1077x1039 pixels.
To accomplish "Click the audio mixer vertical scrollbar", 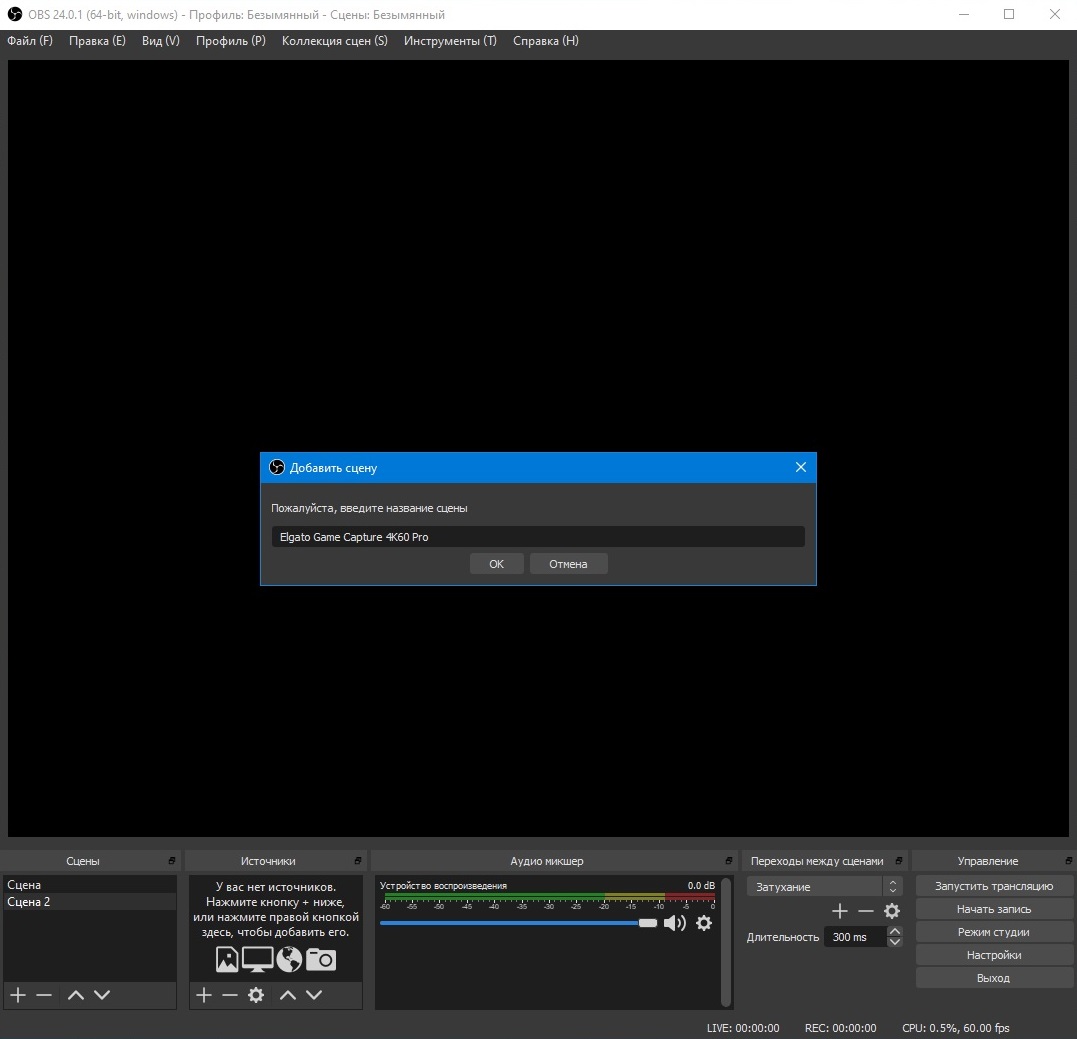I will 726,942.
